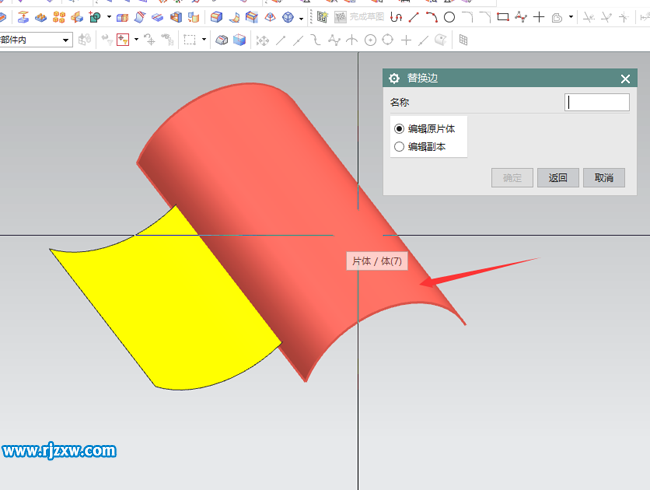
Task: Click the Point plus-sign tool
Action: [x=539, y=17]
